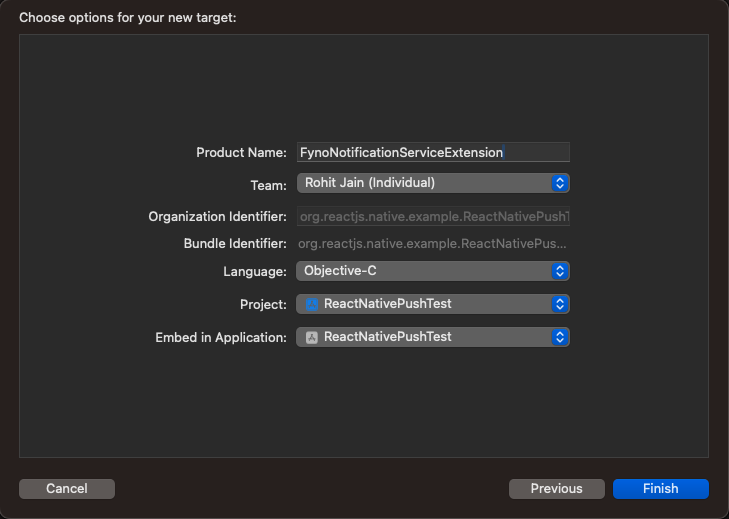Click the 'Embed in Application:' label
Screen dimensions: 729x519
coord(221,337)
